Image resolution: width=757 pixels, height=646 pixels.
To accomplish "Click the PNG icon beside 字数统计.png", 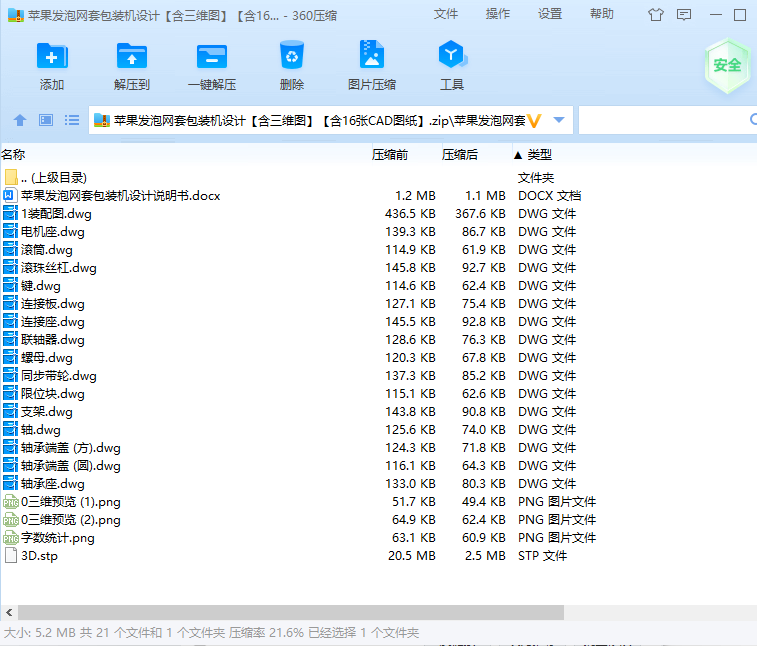I will point(11,537).
